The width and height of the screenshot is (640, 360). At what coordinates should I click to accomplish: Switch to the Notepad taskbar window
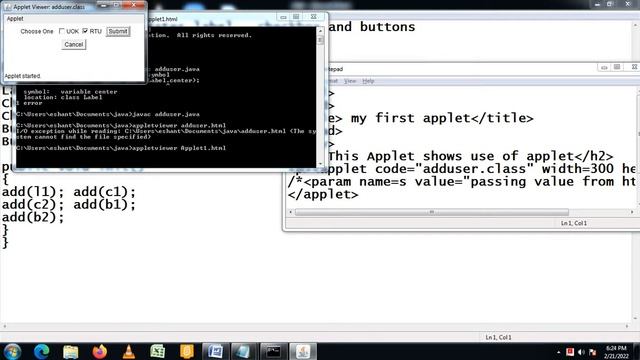tap(244, 351)
